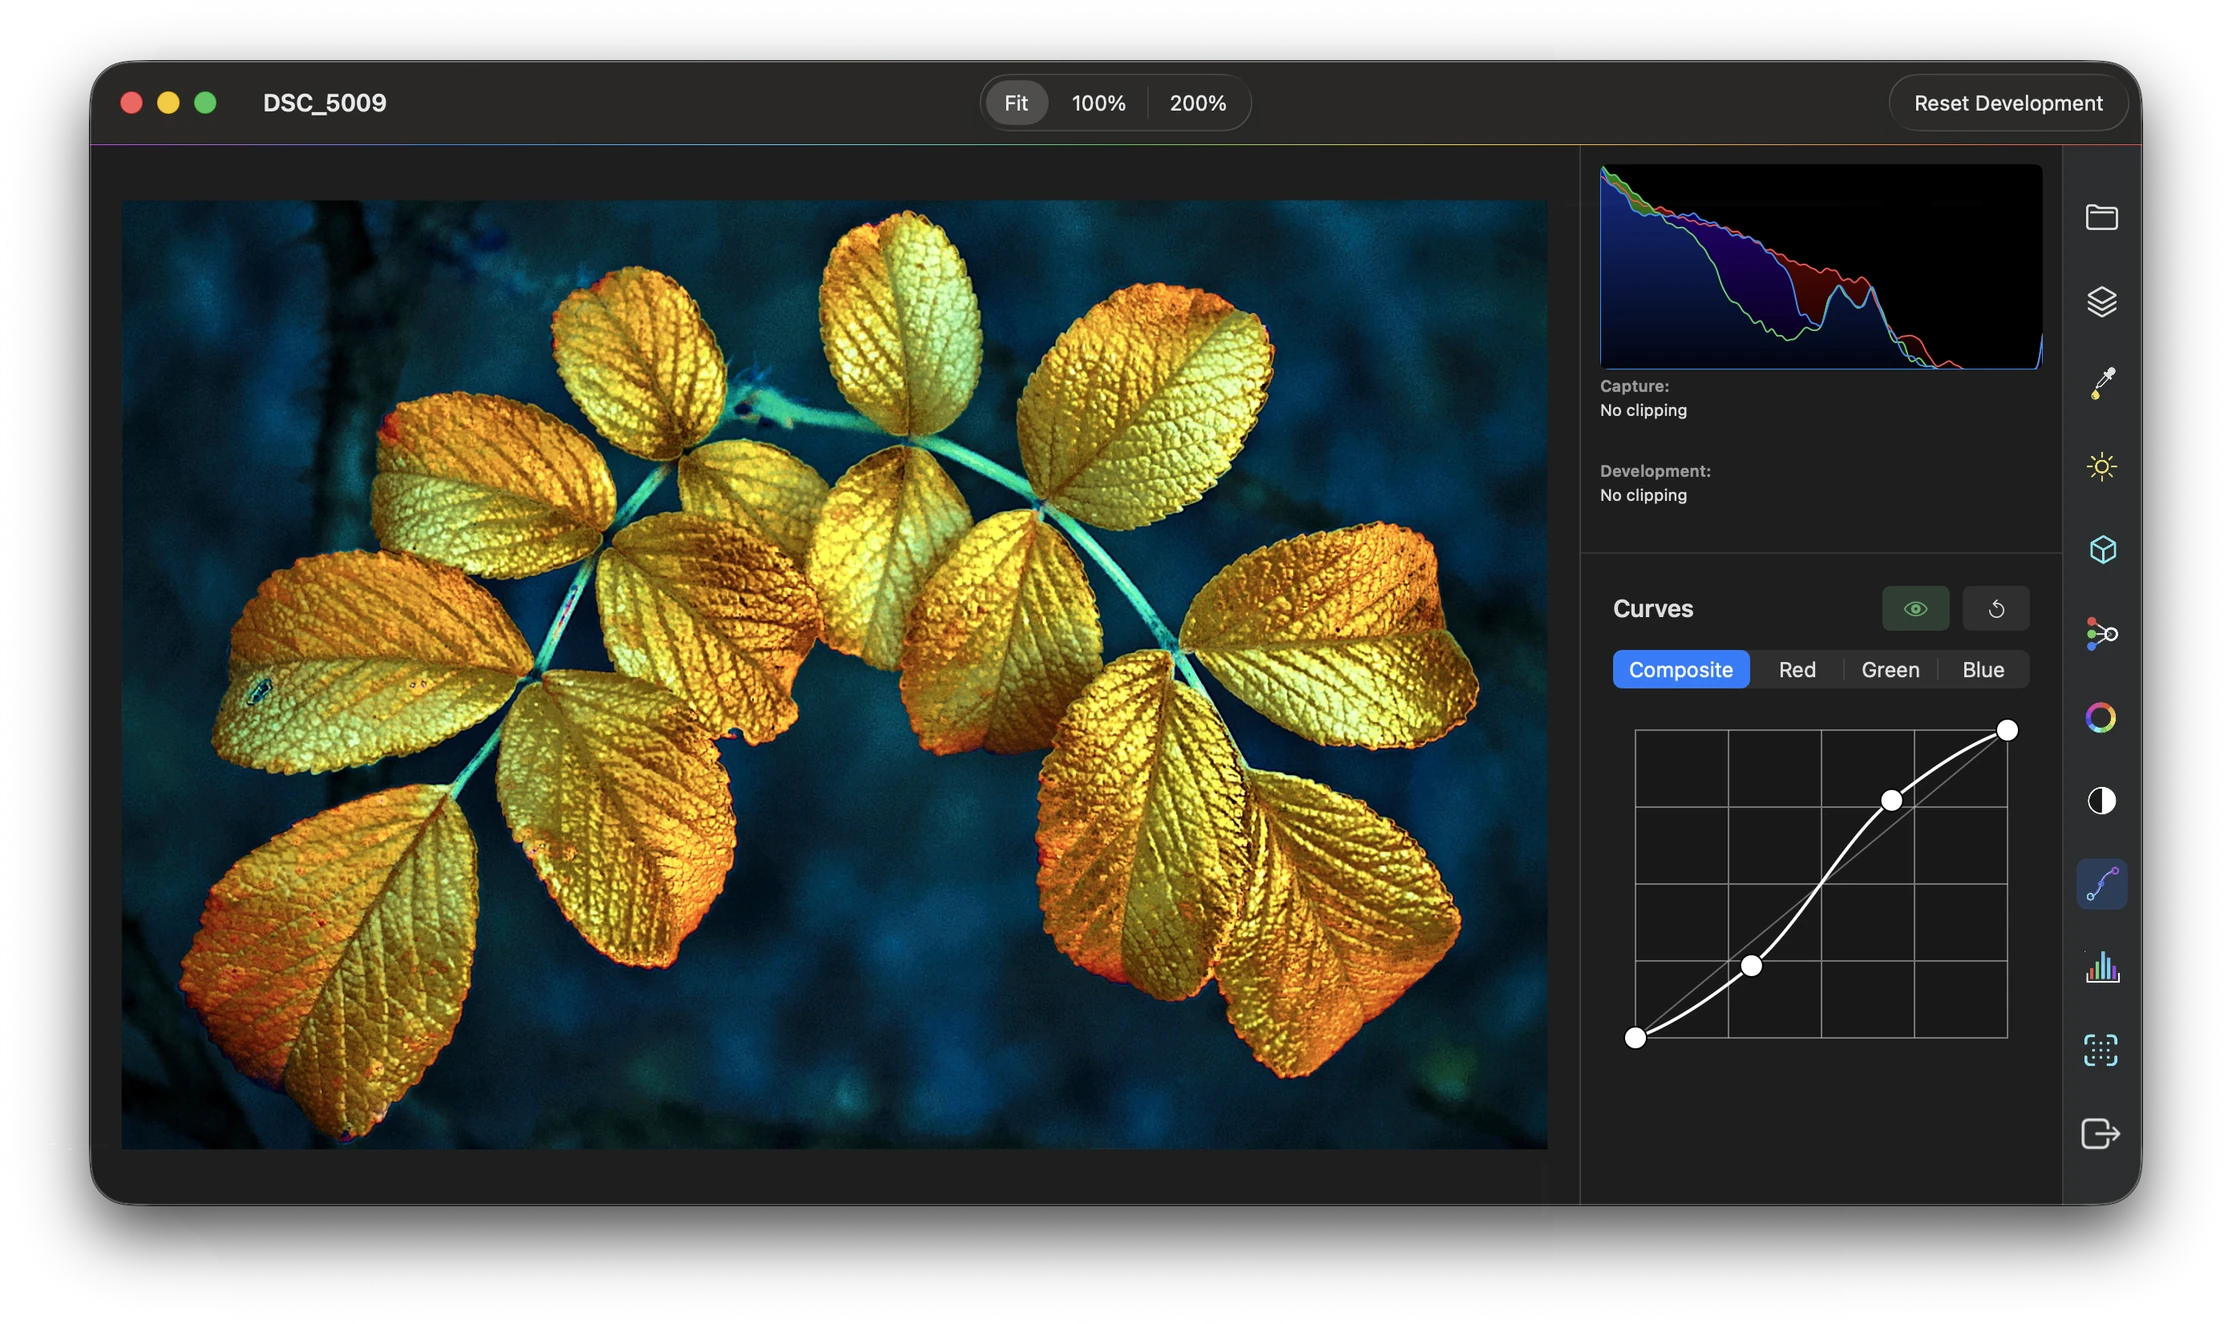Select the shadow curve control point
This screenshot has width=2232, height=1324.
pos(1751,966)
